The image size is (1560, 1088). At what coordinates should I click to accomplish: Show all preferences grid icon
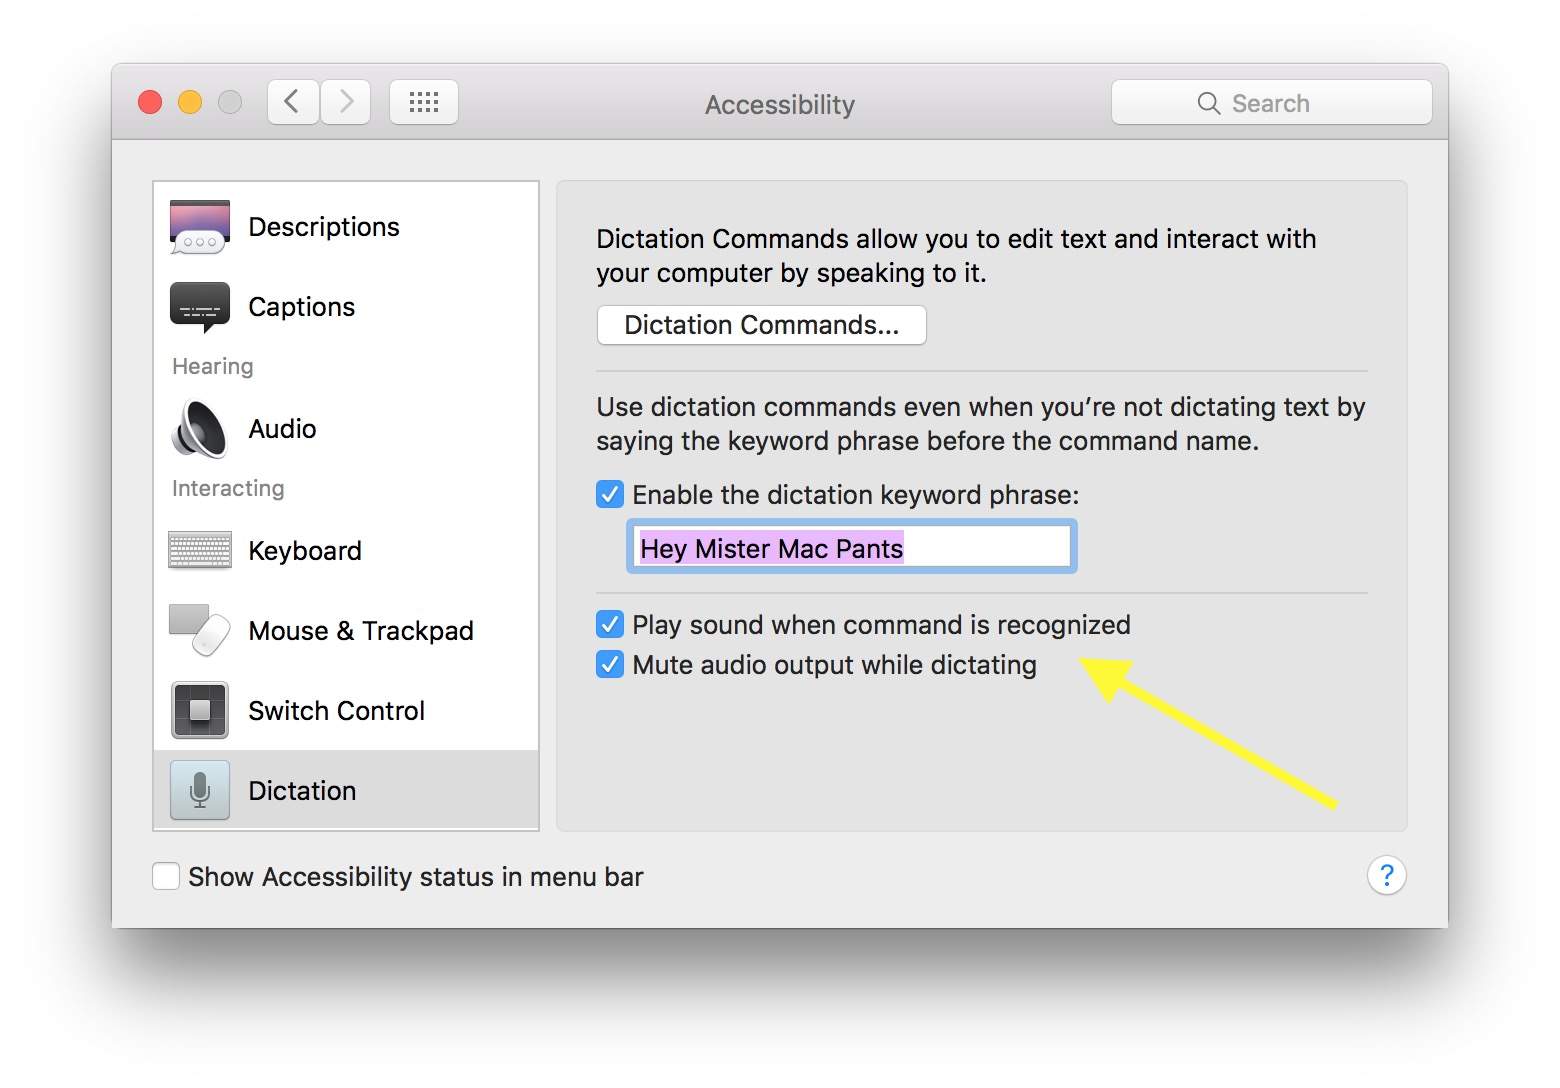click(x=424, y=102)
